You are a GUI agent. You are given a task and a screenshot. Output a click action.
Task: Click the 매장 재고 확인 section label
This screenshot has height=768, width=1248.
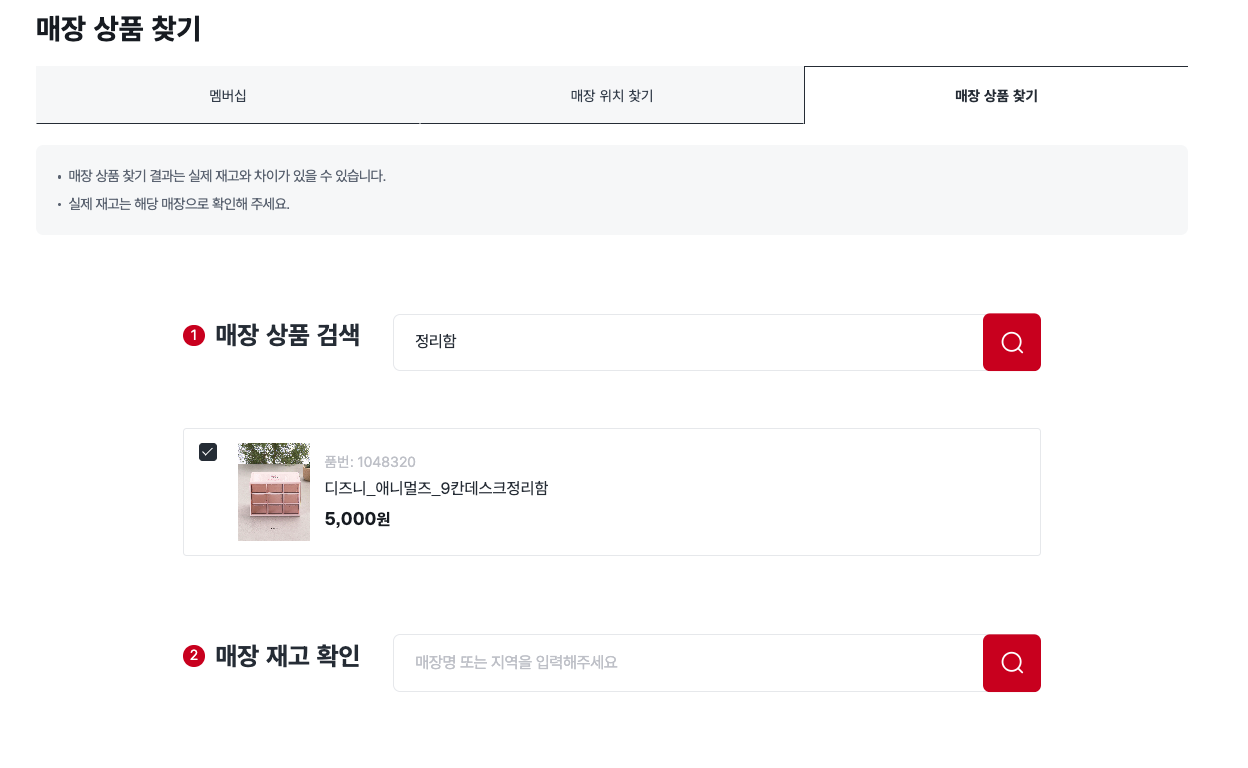(286, 655)
